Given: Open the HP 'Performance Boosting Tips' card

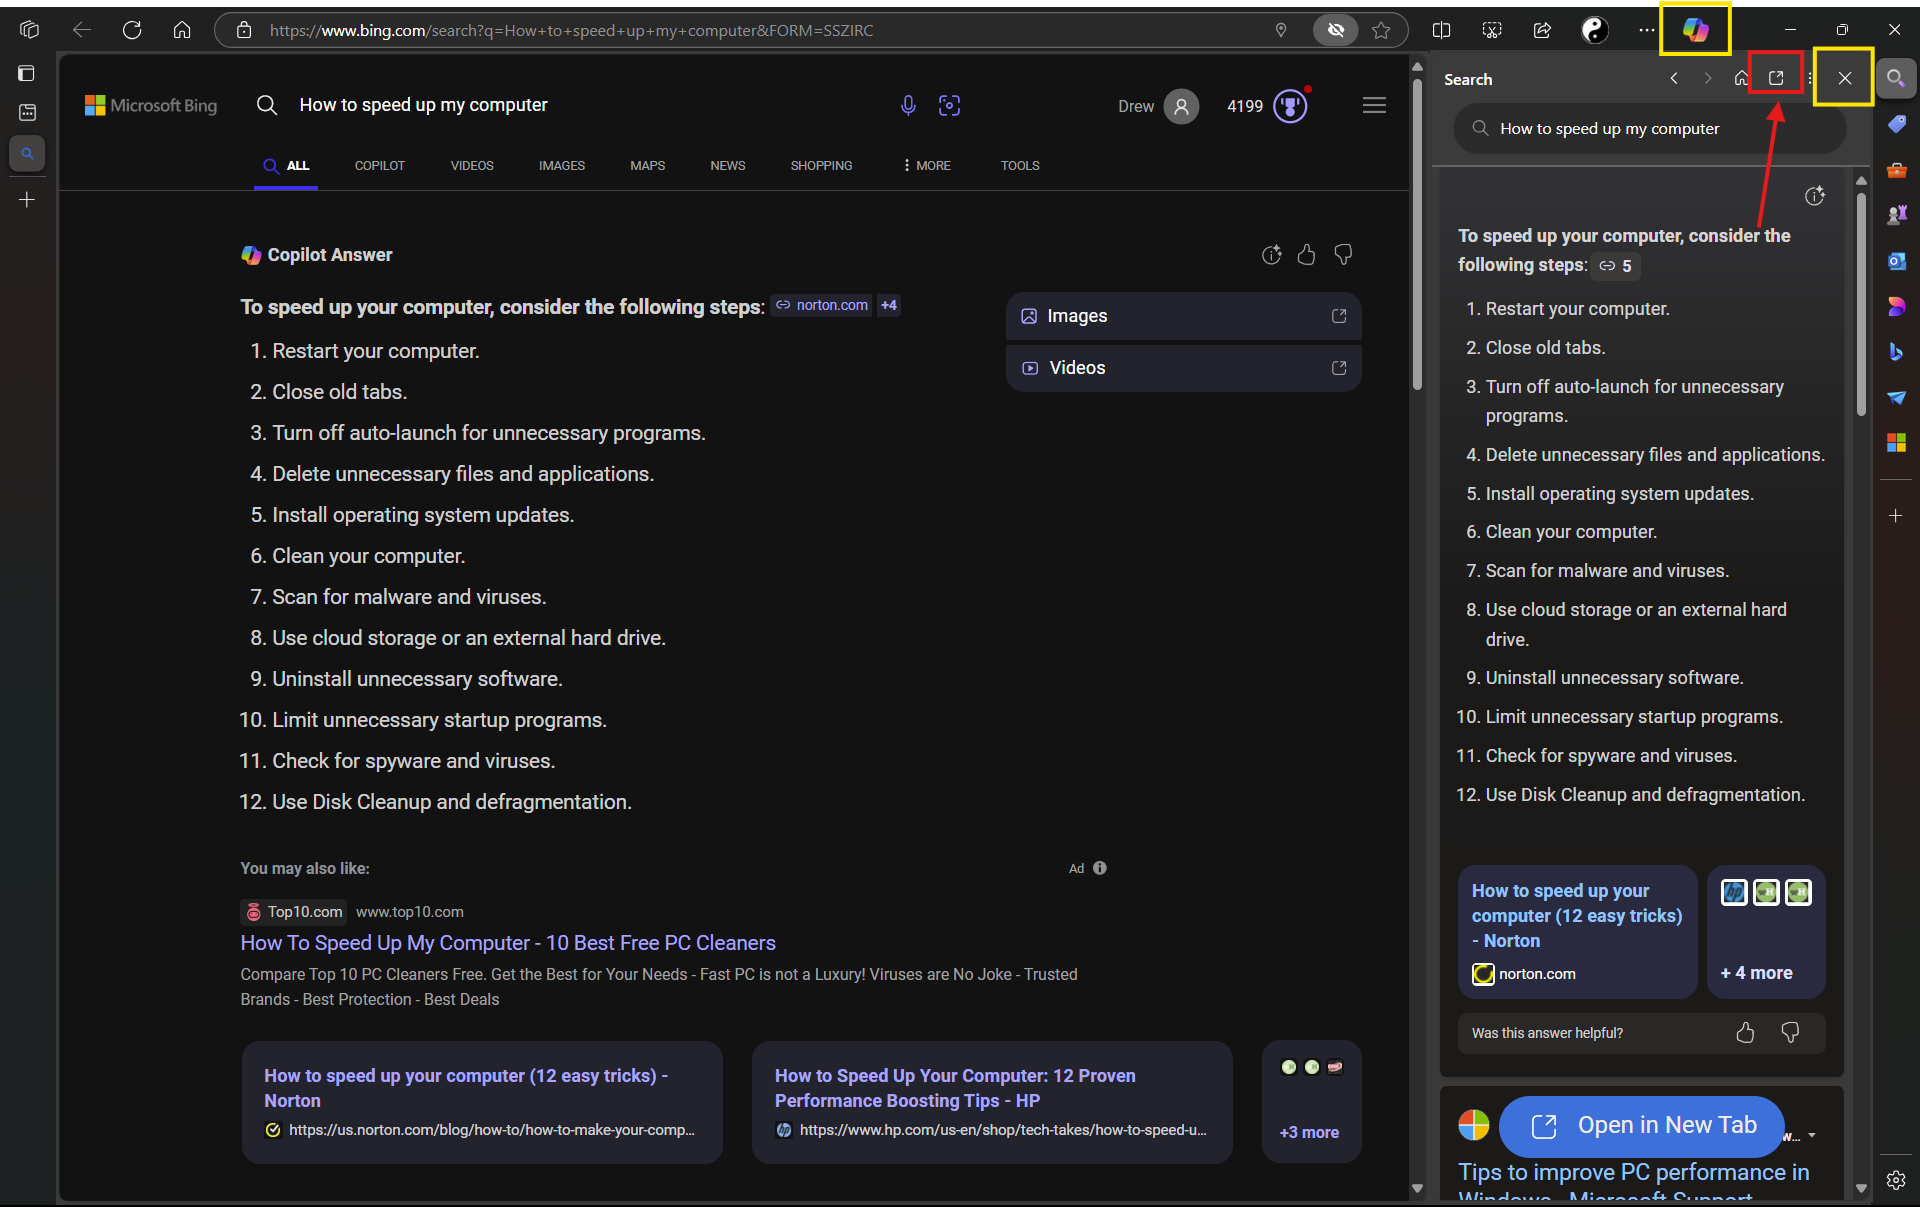Looking at the screenshot, I should (992, 1102).
